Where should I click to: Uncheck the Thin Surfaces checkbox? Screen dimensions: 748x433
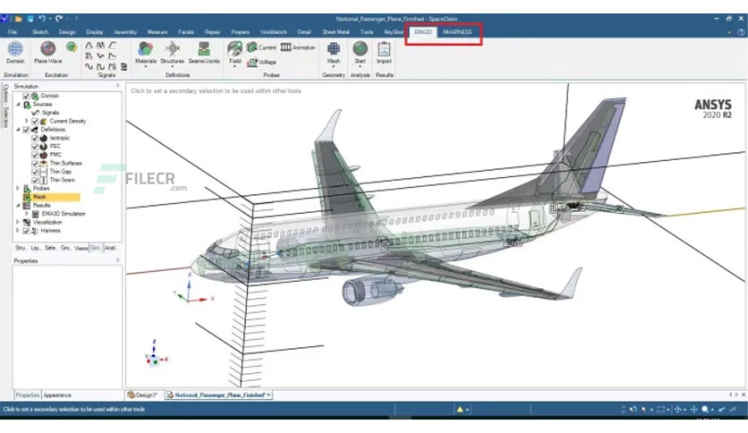tap(35, 162)
